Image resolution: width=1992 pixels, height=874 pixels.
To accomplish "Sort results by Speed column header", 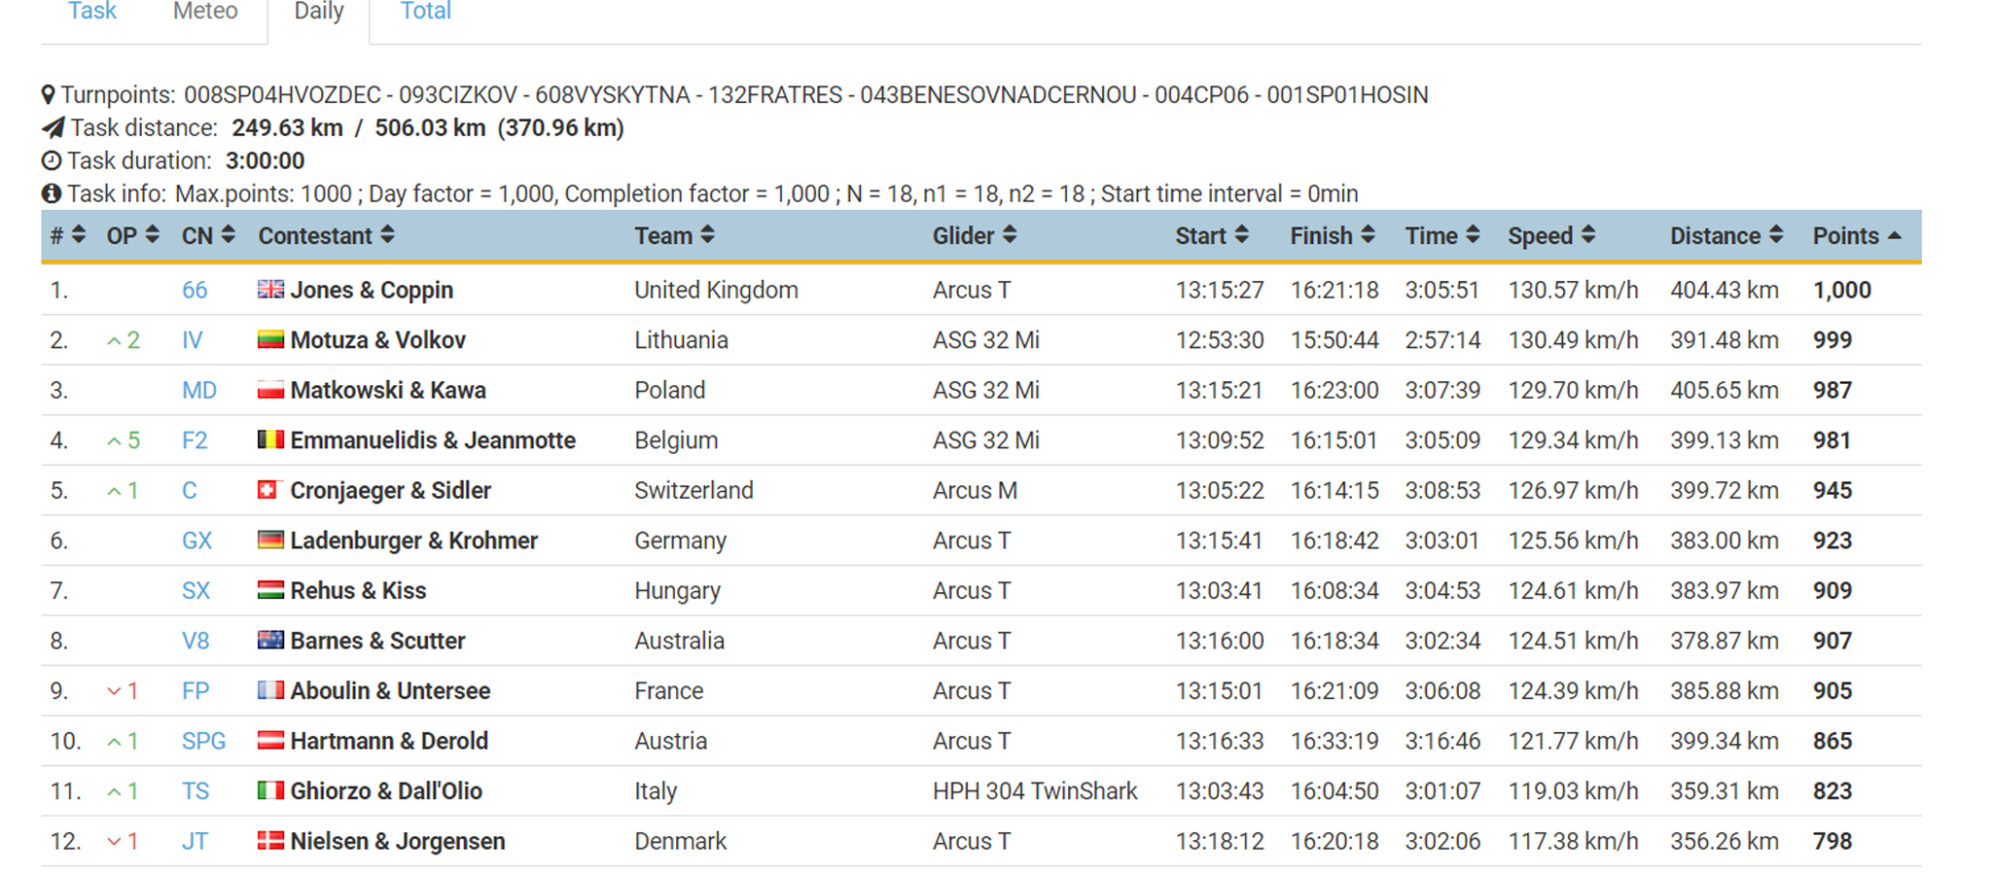I will coord(1551,236).
